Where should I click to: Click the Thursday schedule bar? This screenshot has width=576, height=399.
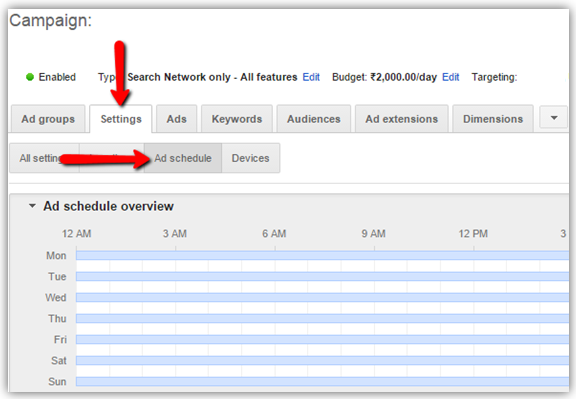coord(322,318)
